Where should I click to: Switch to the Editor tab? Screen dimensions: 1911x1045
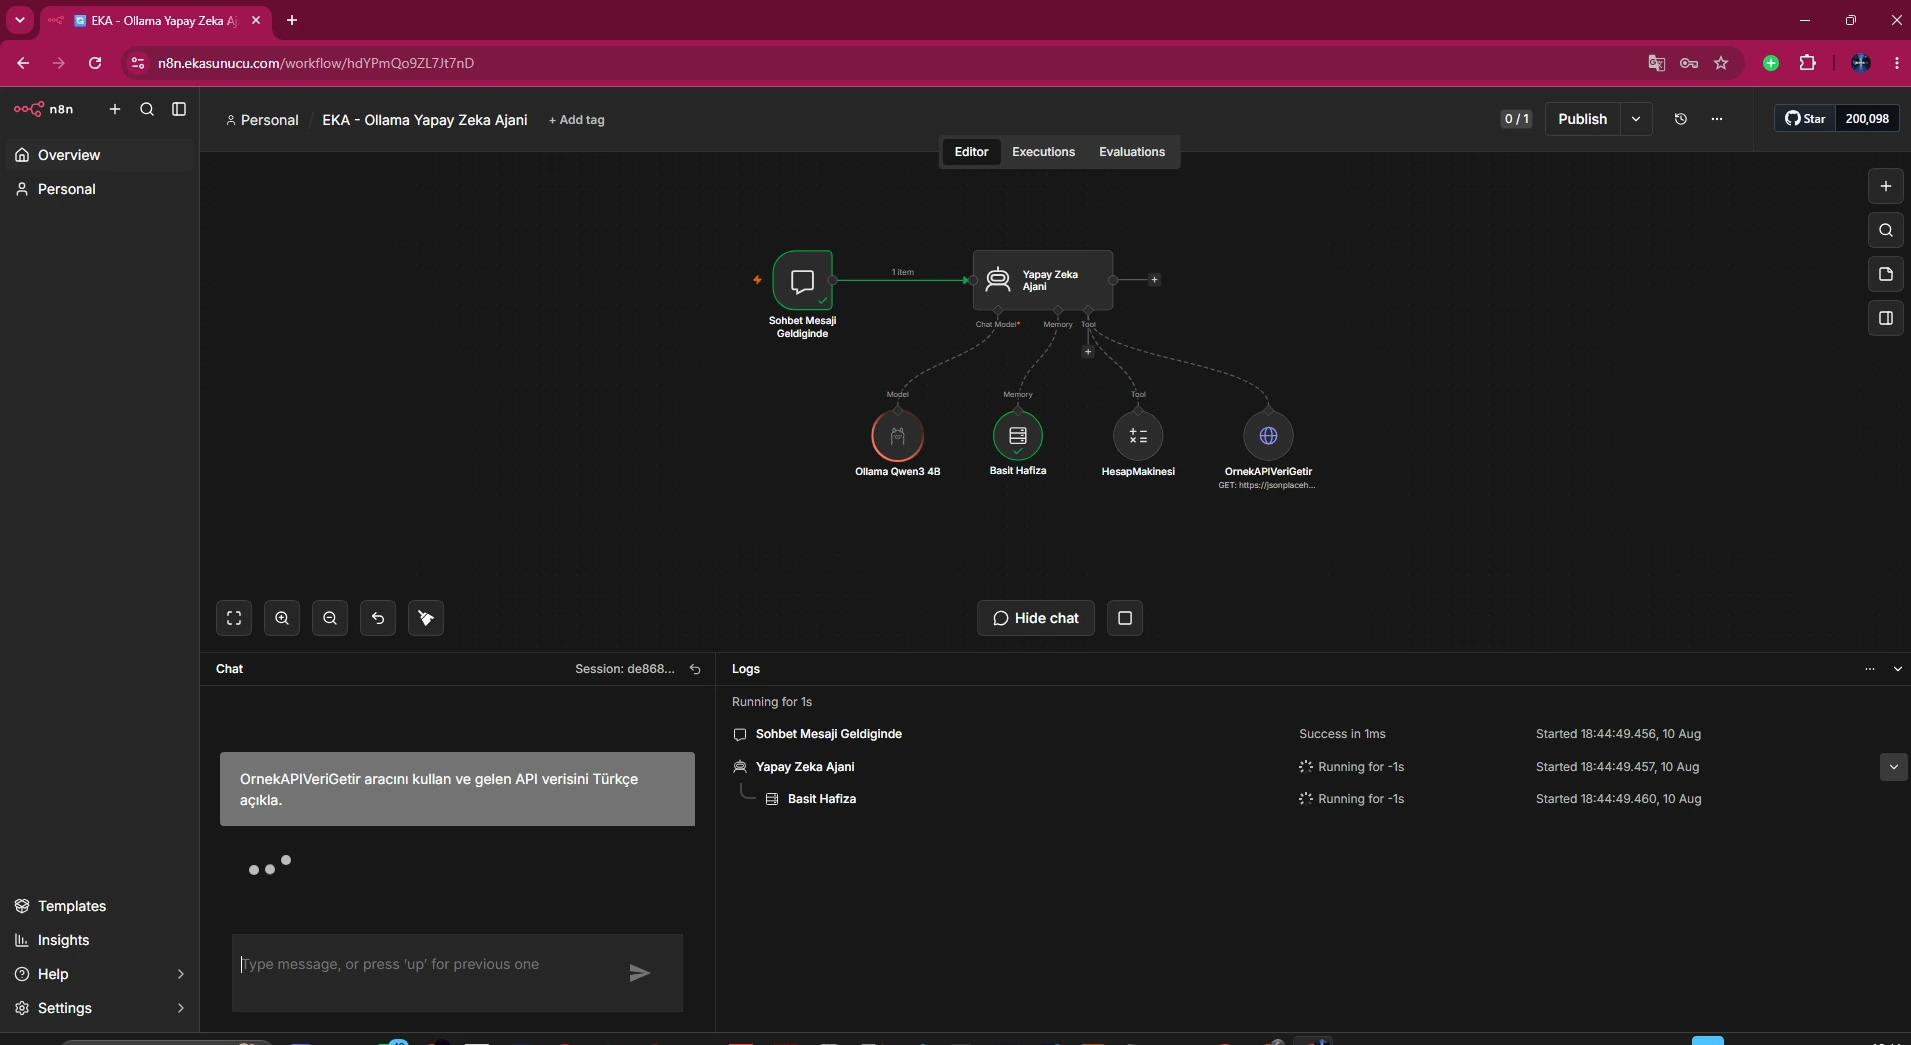[x=971, y=152]
